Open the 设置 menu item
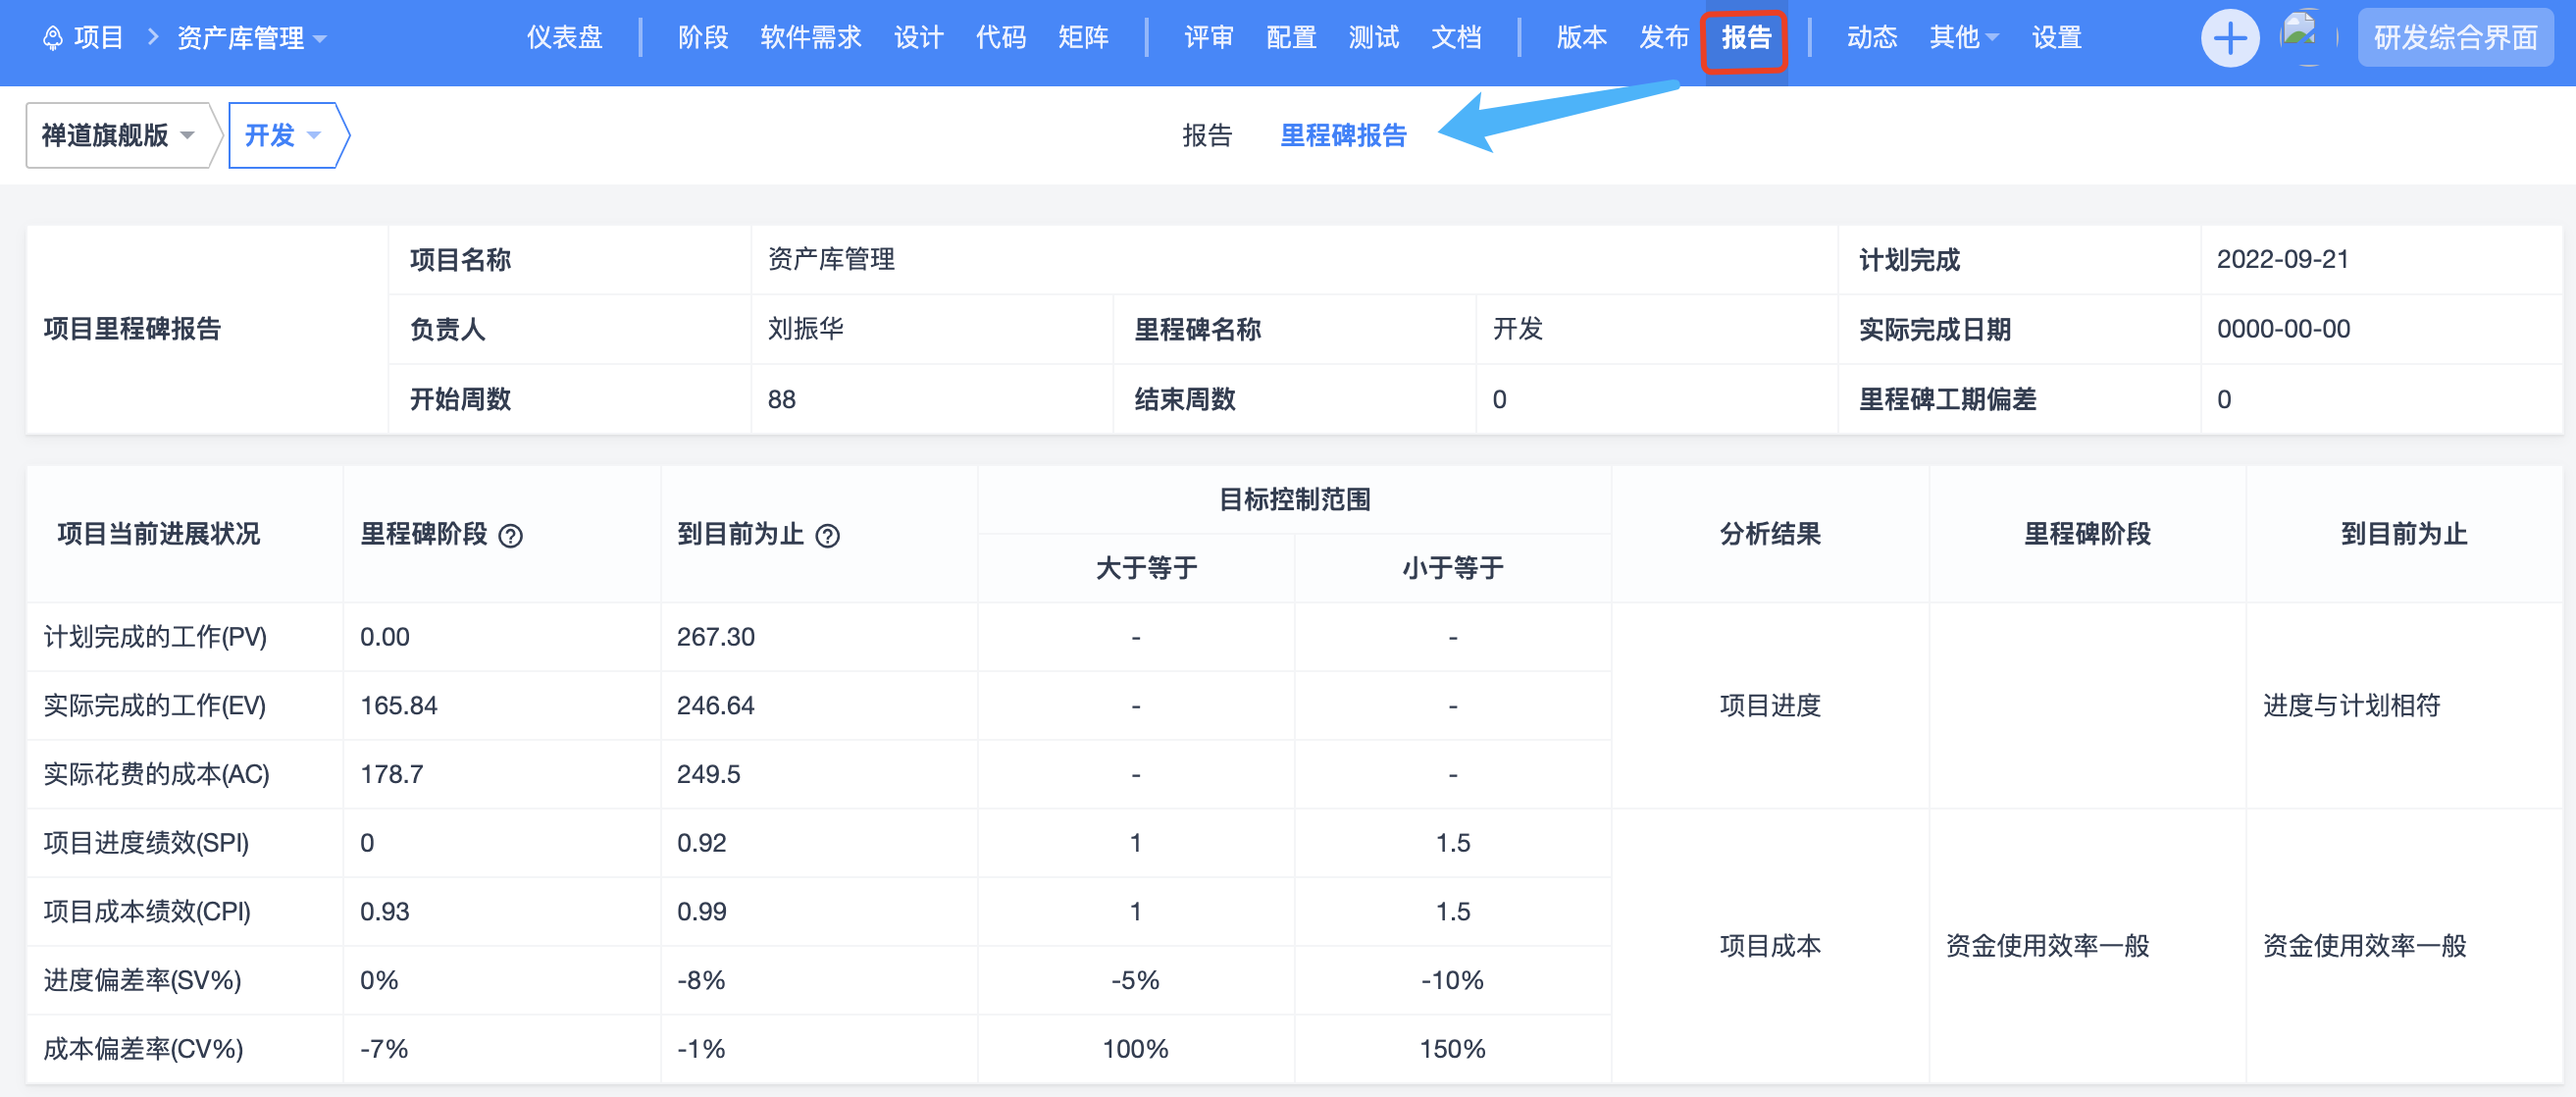This screenshot has height=1097, width=2576. (2055, 38)
